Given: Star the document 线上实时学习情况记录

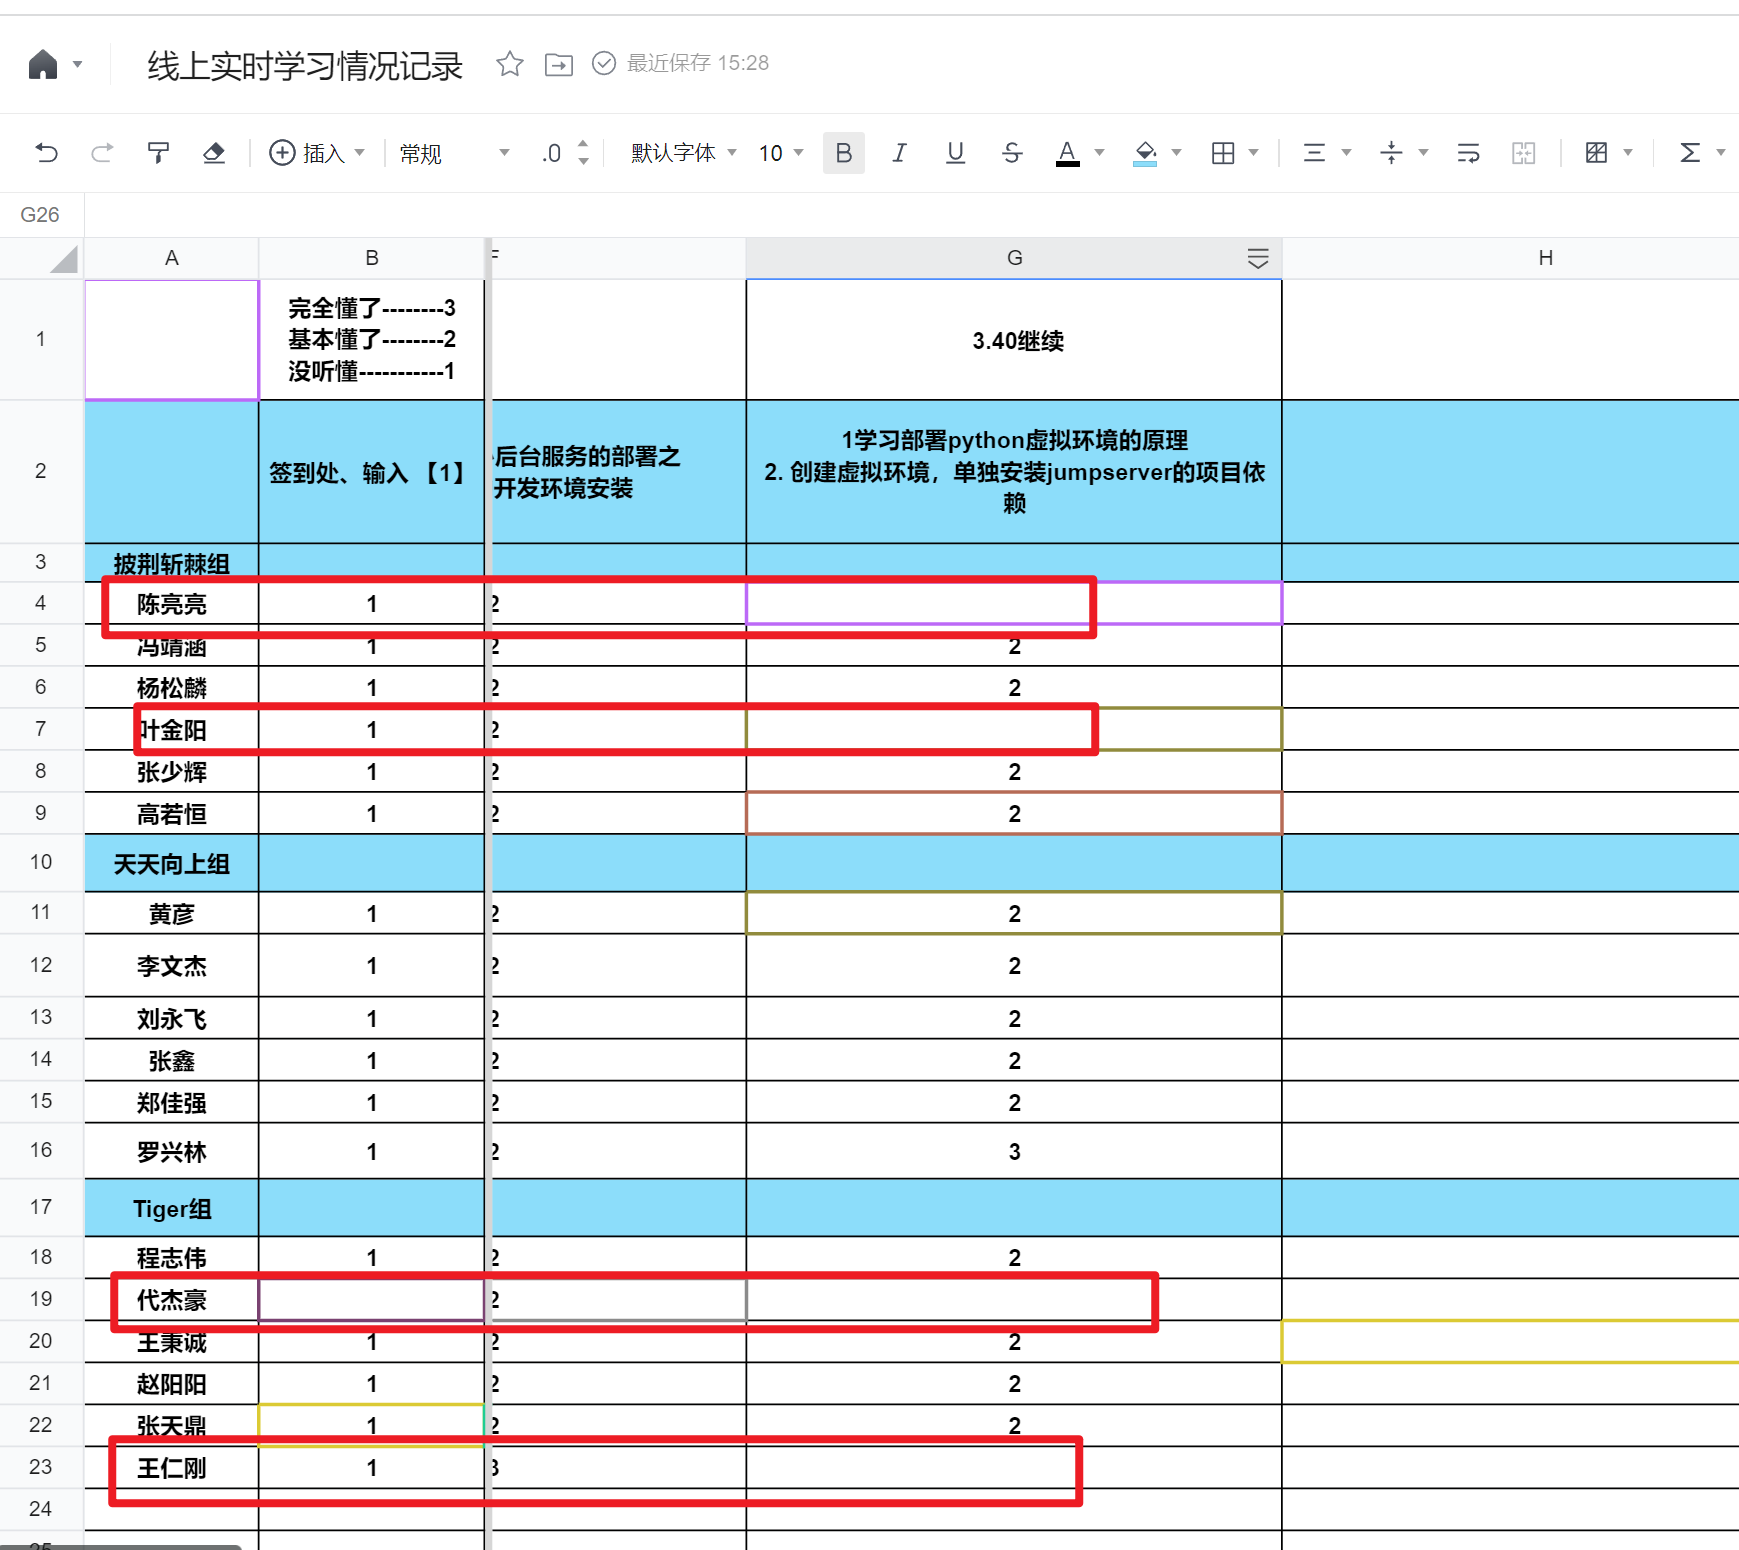Looking at the screenshot, I should click(x=510, y=64).
